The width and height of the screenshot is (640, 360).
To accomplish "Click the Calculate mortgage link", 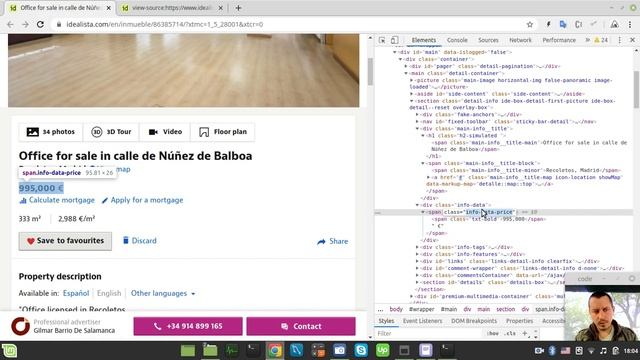I will [x=57, y=200].
